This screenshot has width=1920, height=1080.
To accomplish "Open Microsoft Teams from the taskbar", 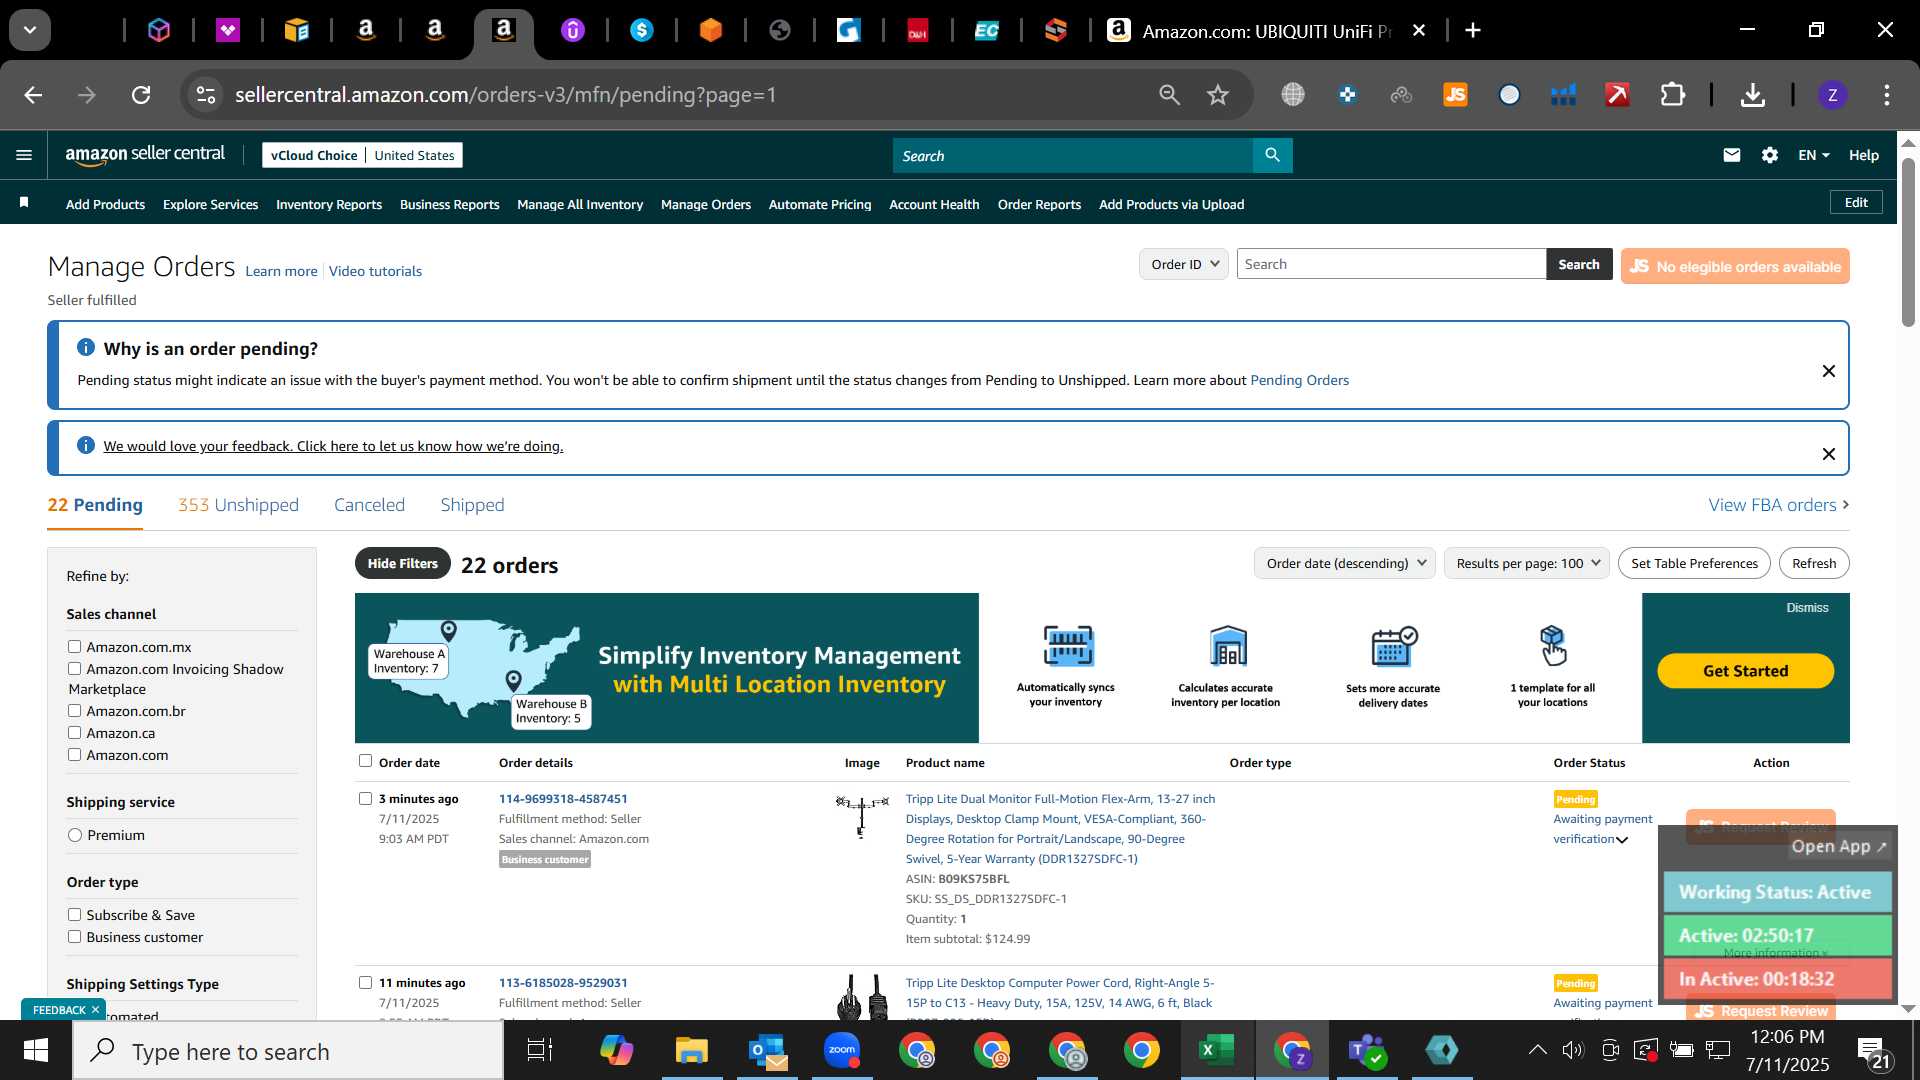I will pyautogui.click(x=1366, y=1051).
